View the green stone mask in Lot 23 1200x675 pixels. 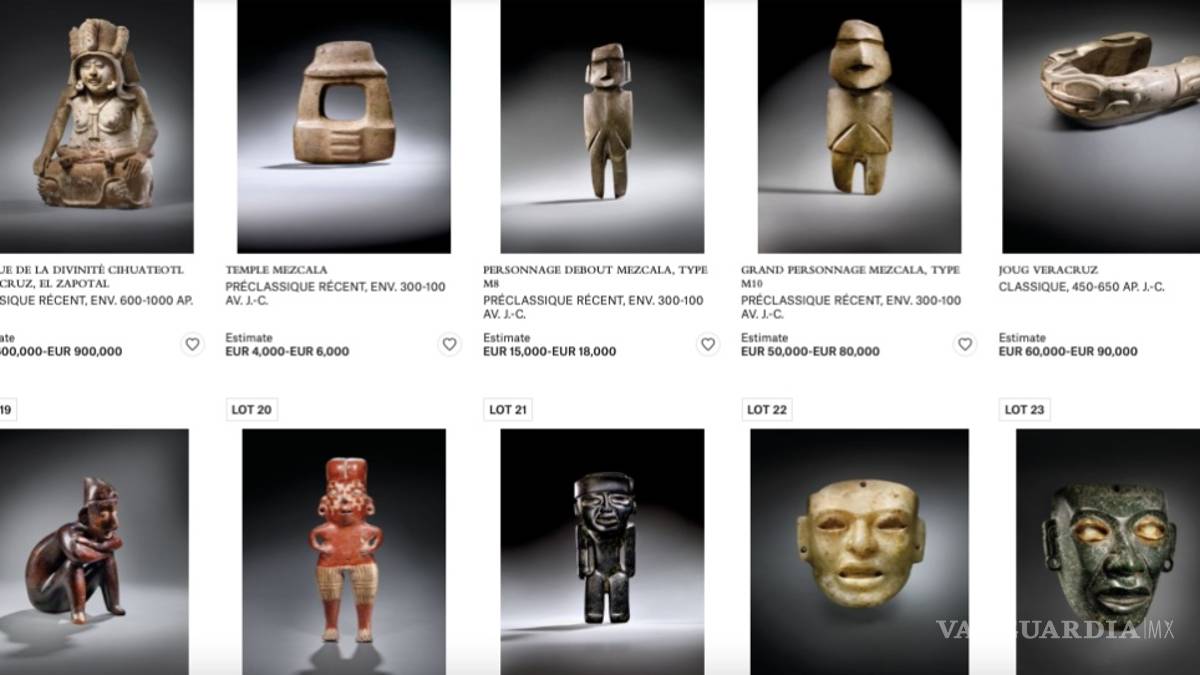pyautogui.click(x=1108, y=552)
